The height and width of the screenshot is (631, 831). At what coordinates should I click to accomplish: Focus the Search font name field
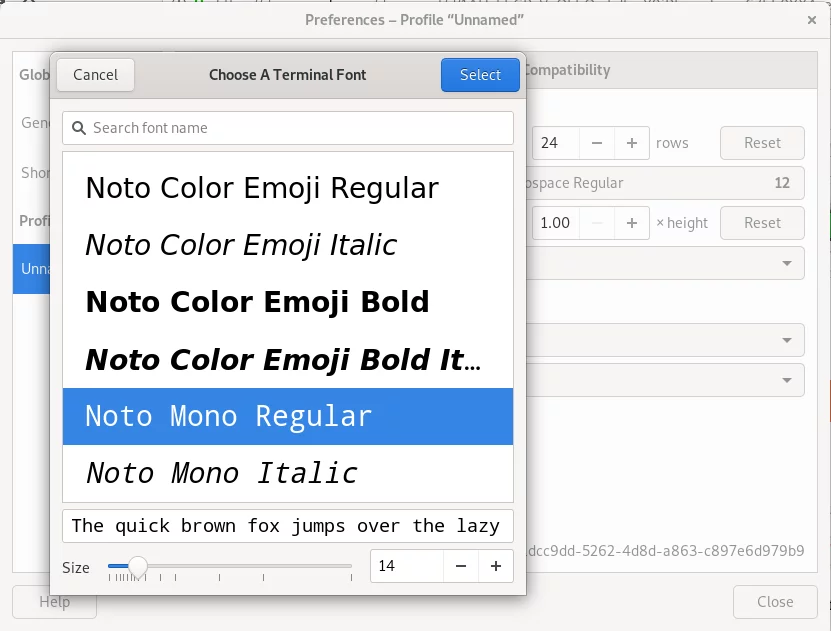[288, 128]
